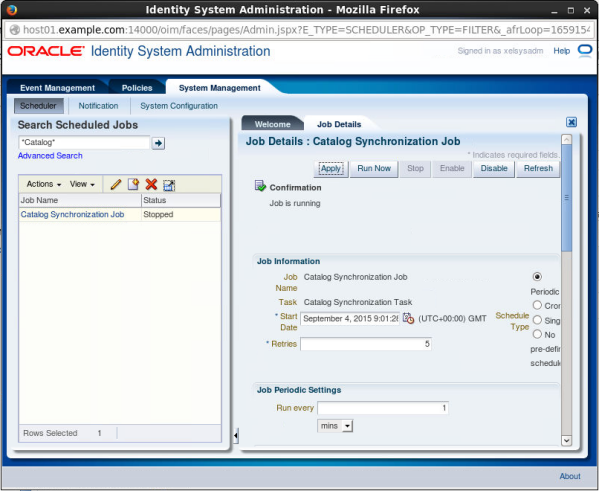Click the Stop button

point(415,169)
